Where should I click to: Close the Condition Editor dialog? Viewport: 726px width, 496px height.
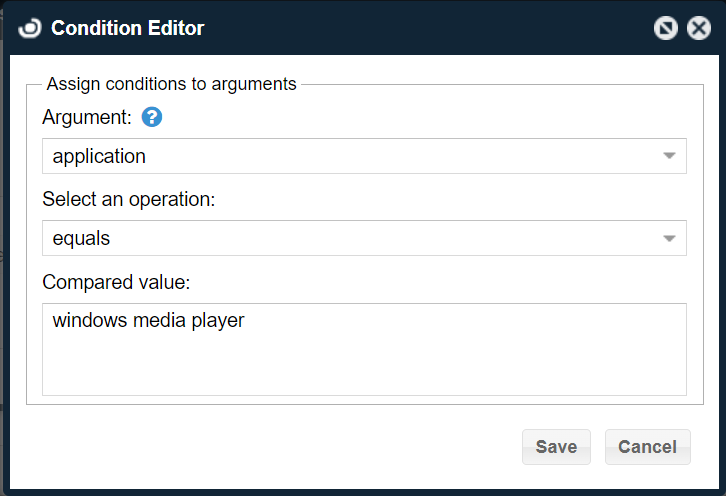699,28
